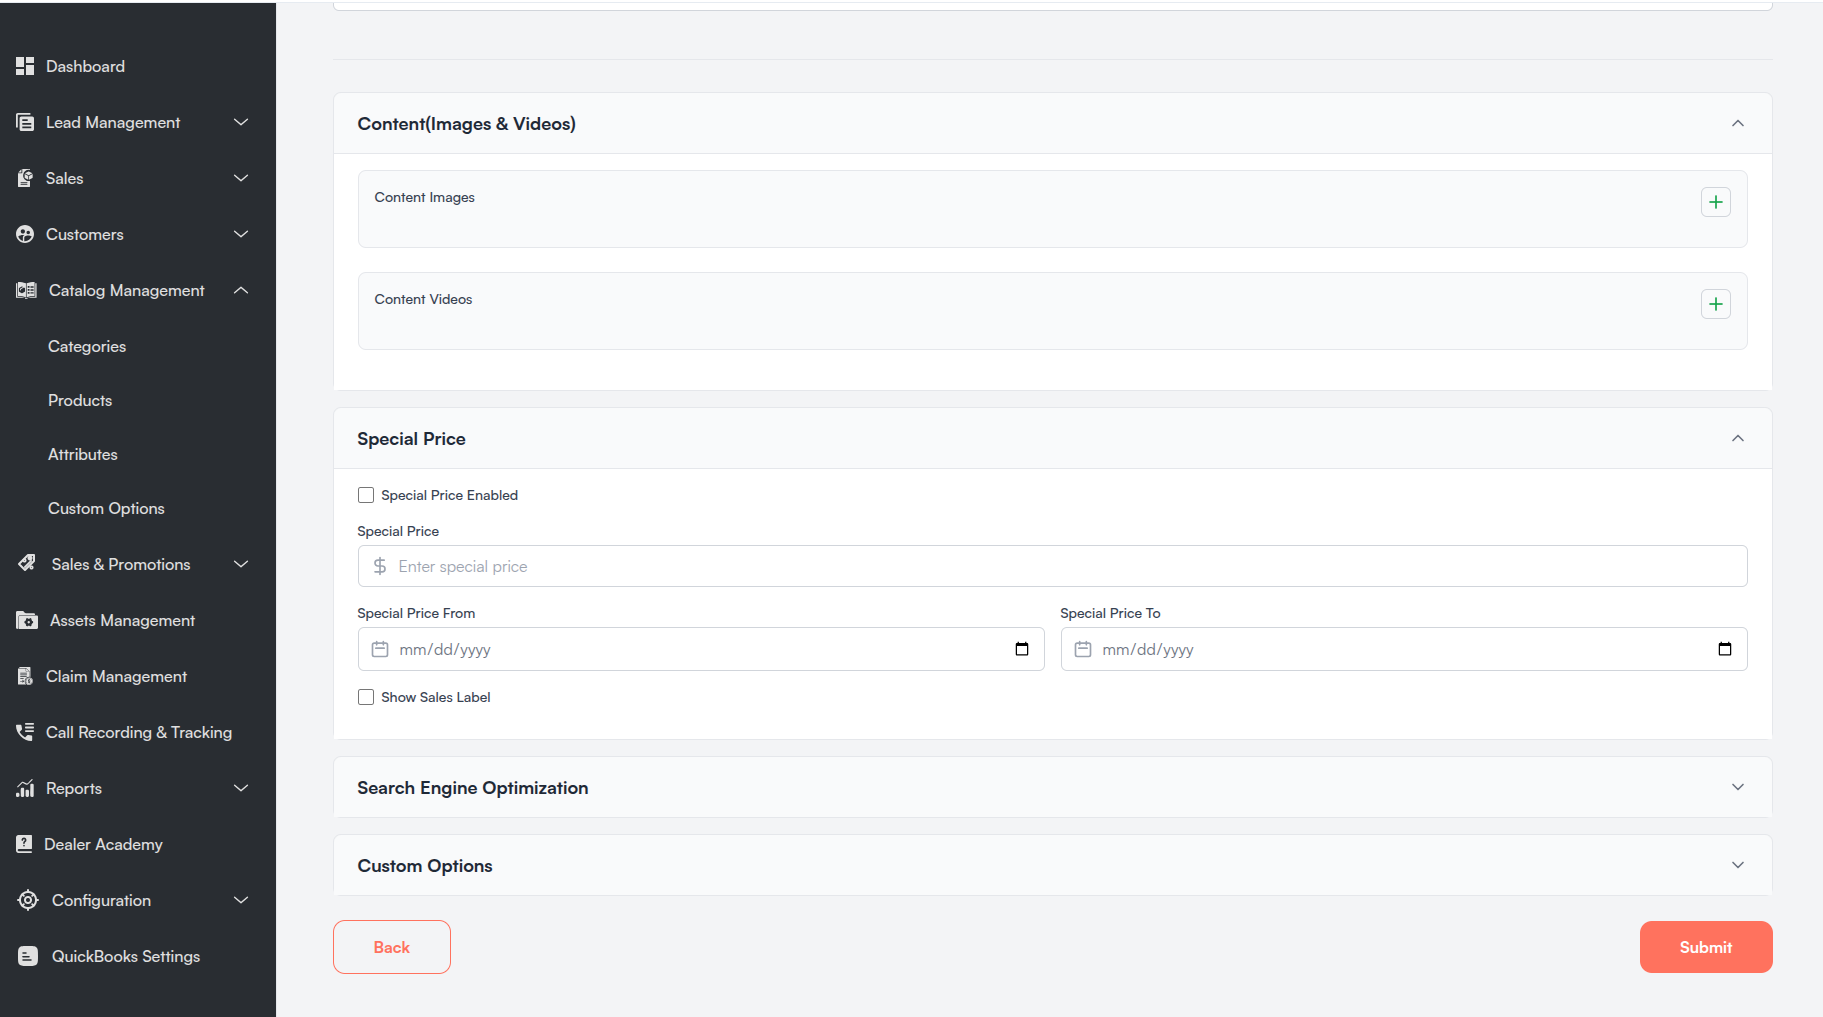Click the Sales sidebar icon

point(25,178)
